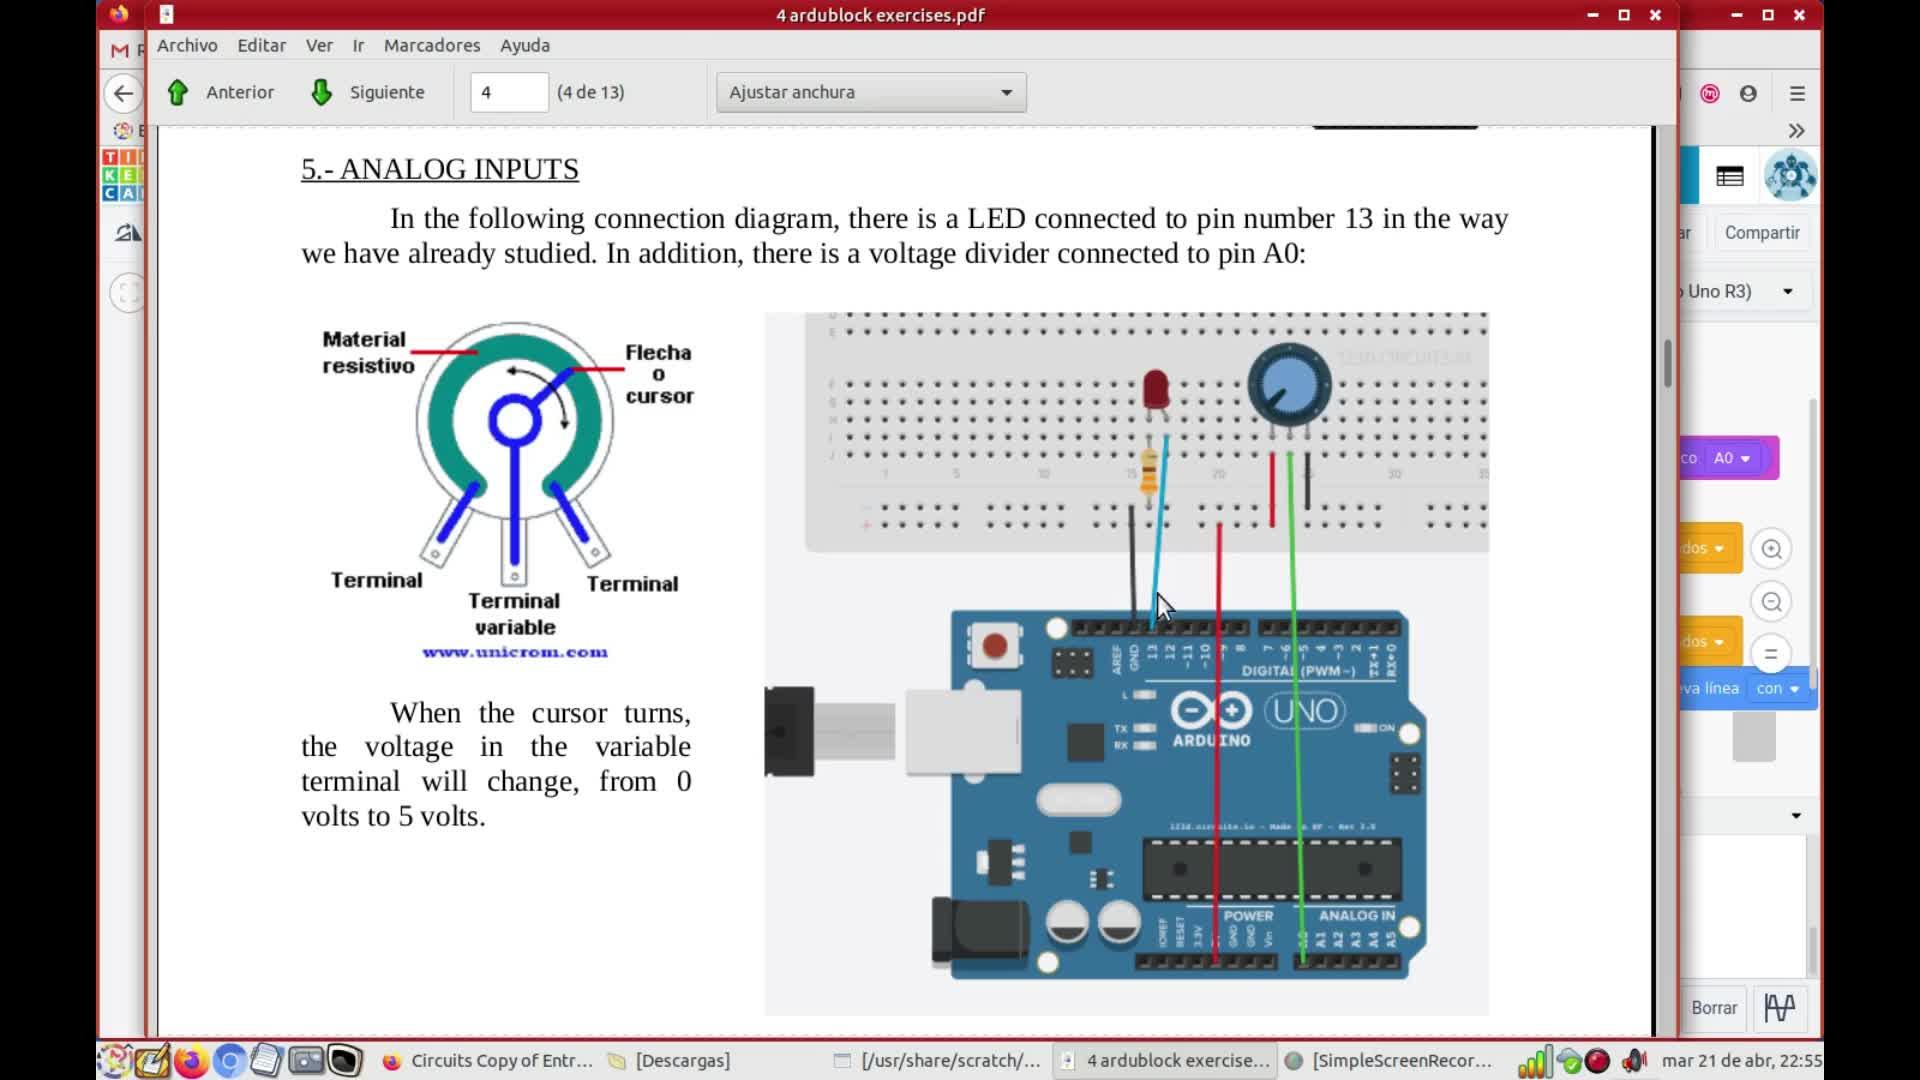Screen dimensions: 1920x1080
Task: Click the Tinkercad zoom out magnifier
Action: 1771,602
